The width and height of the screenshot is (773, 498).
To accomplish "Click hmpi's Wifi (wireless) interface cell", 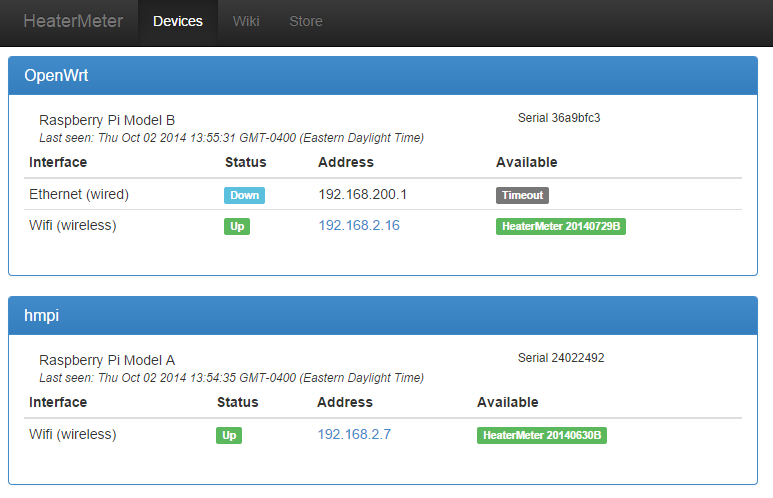I will 72,434.
